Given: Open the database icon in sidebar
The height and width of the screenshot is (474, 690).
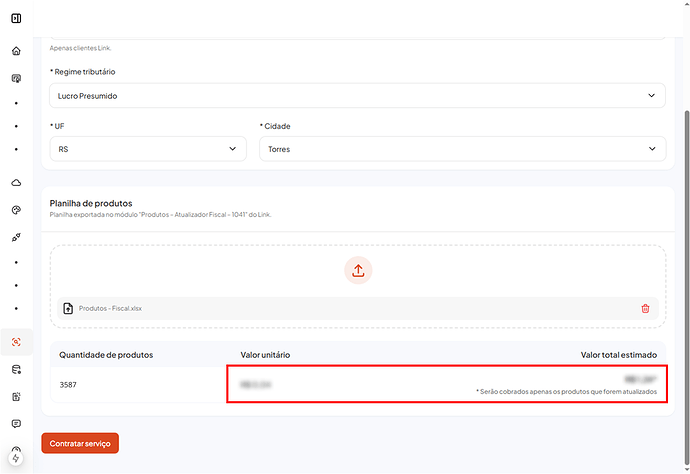Looking at the screenshot, I should [x=16, y=369].
